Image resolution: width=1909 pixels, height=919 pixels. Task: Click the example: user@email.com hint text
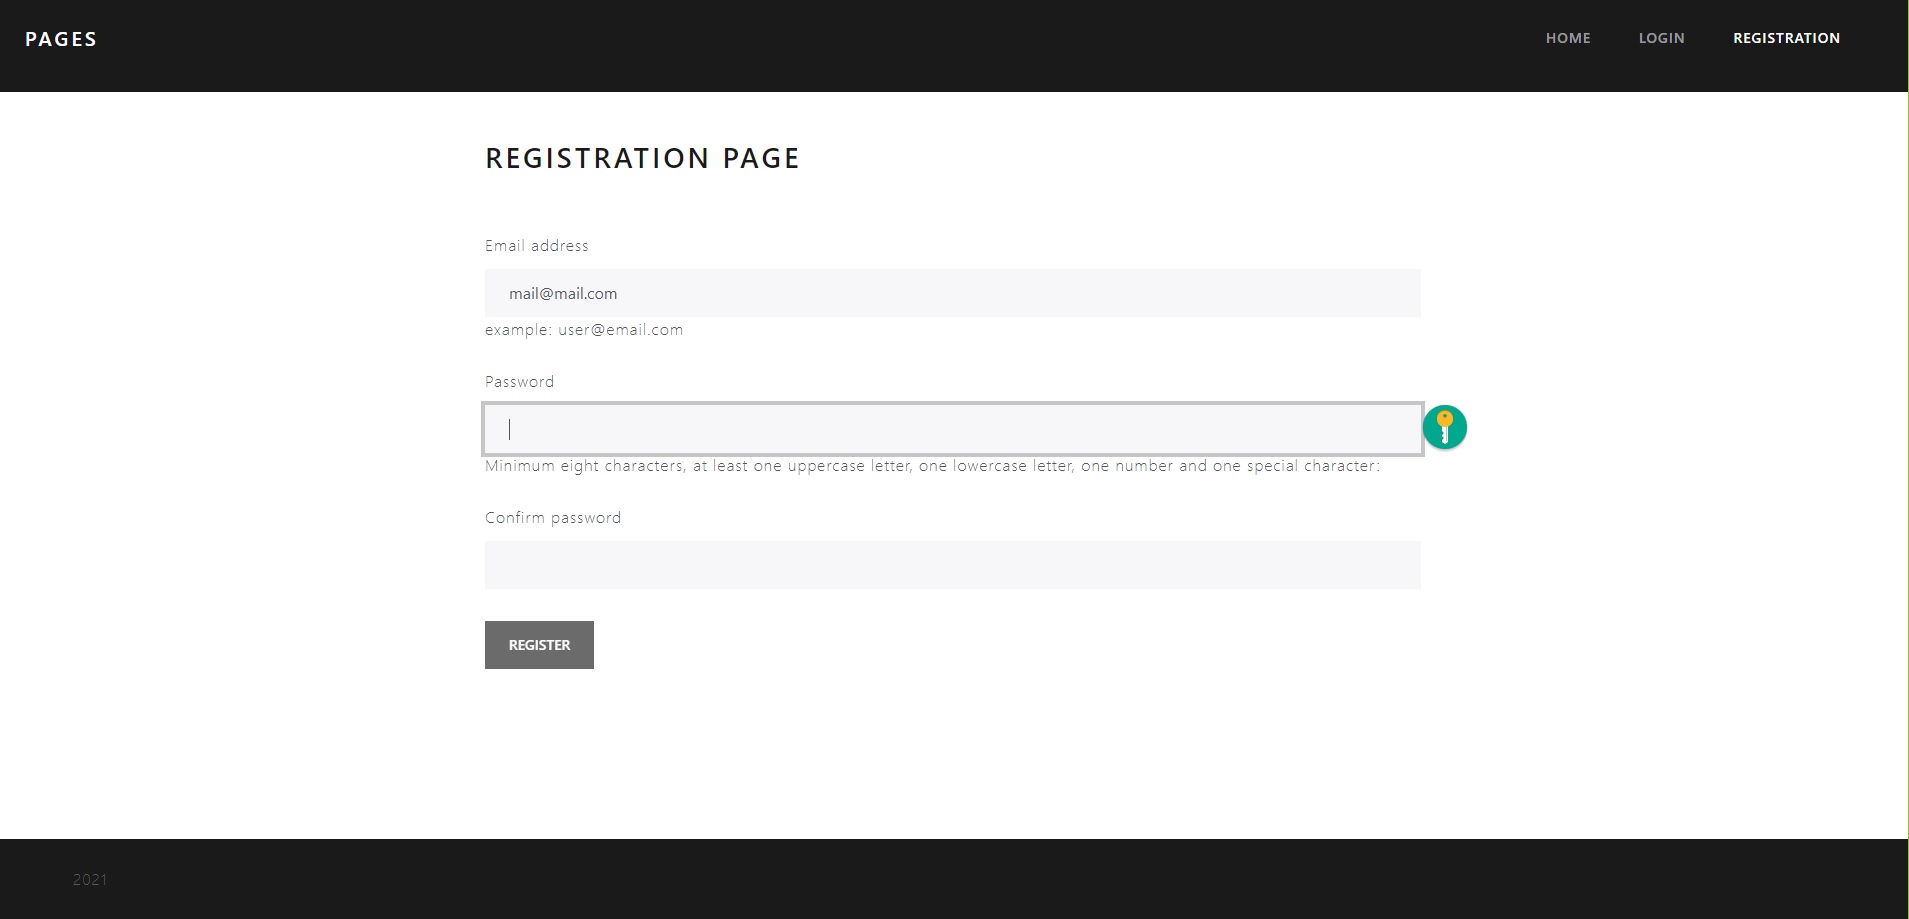click(x=583, y=329)
